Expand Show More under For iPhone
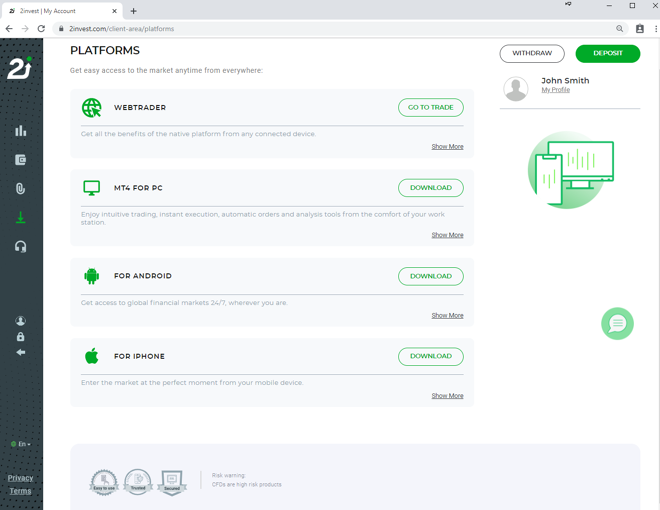 coord(447,396)
